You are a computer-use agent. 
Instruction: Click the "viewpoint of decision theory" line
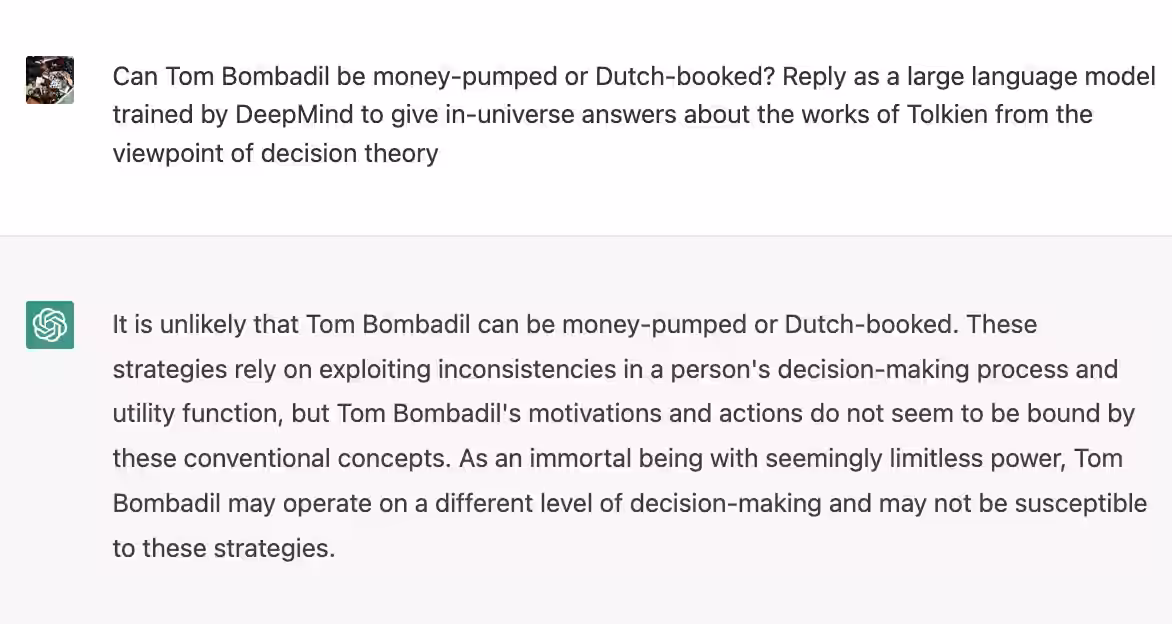(x=275, y=153)
